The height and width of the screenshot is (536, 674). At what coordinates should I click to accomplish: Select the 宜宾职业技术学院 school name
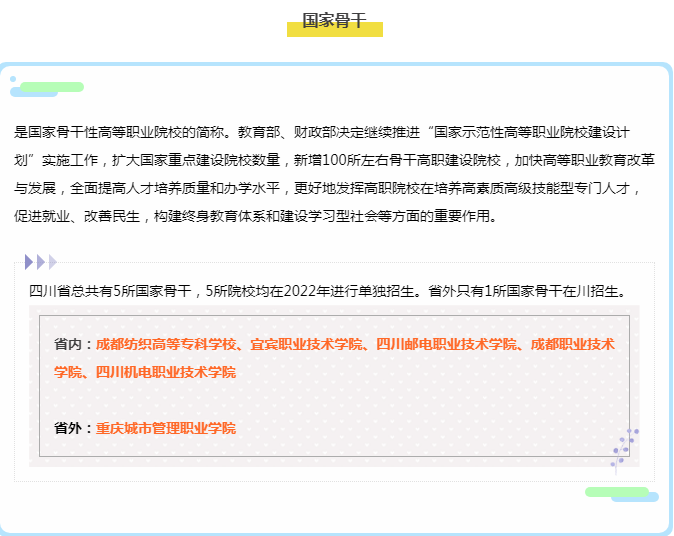click(x=306, y=344)
